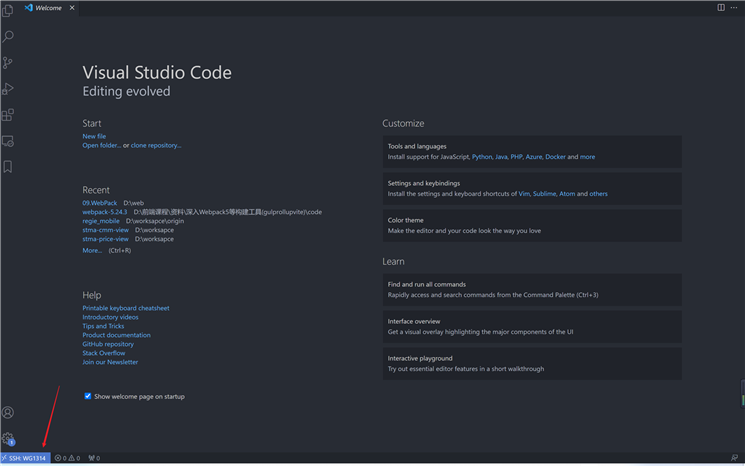745x466 pixels.
Task: Open Introductory videos link
Action: pyautogui.click(x=110, y=317)
